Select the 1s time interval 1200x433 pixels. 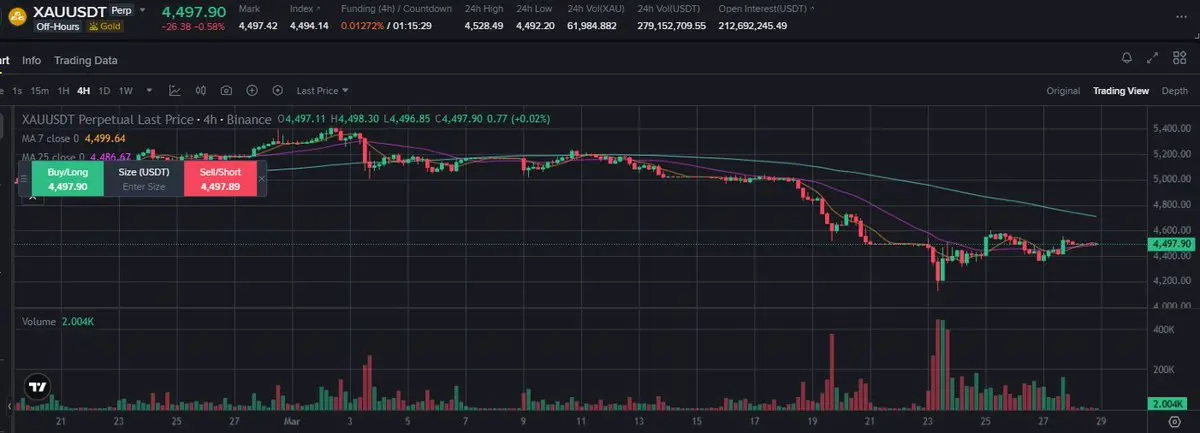pyautogui.click(x=17, y=90)
